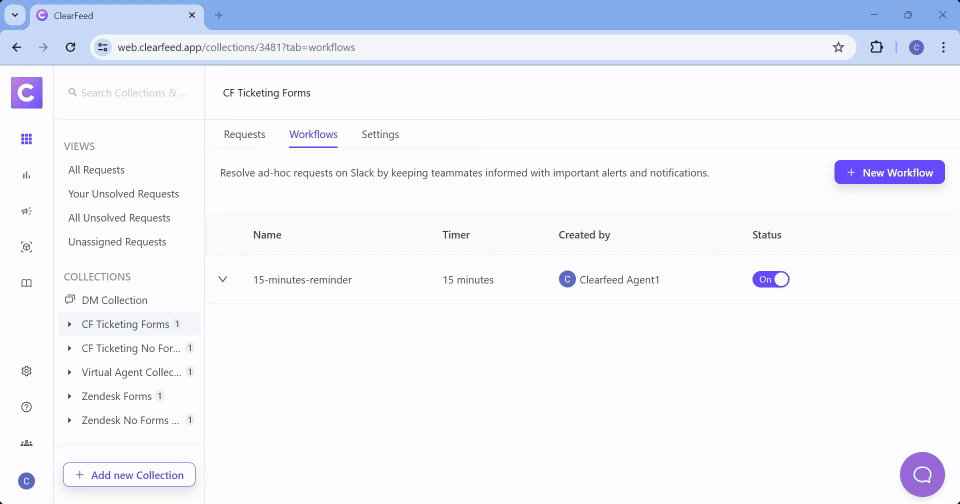This screenshot has height=504, width=960.
Task: Open the knowledge base book icon
Action: (27, 283)
